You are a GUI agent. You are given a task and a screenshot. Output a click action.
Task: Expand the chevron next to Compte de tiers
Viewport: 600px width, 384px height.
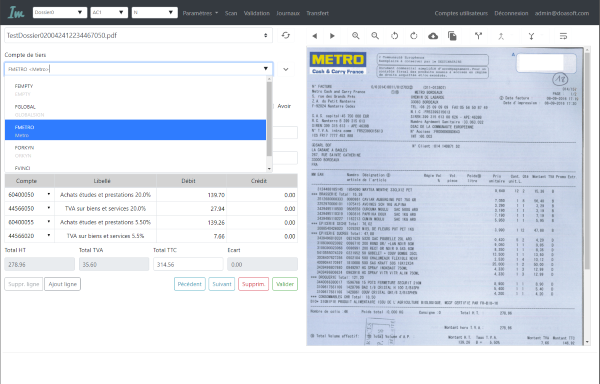pyautogui.click(x=285, y=69)
